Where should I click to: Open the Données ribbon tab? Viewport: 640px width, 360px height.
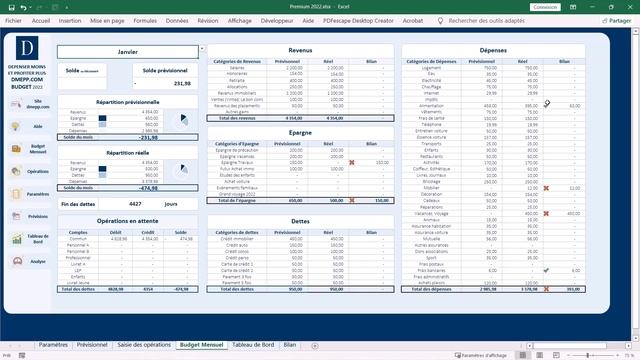[177, 20]
